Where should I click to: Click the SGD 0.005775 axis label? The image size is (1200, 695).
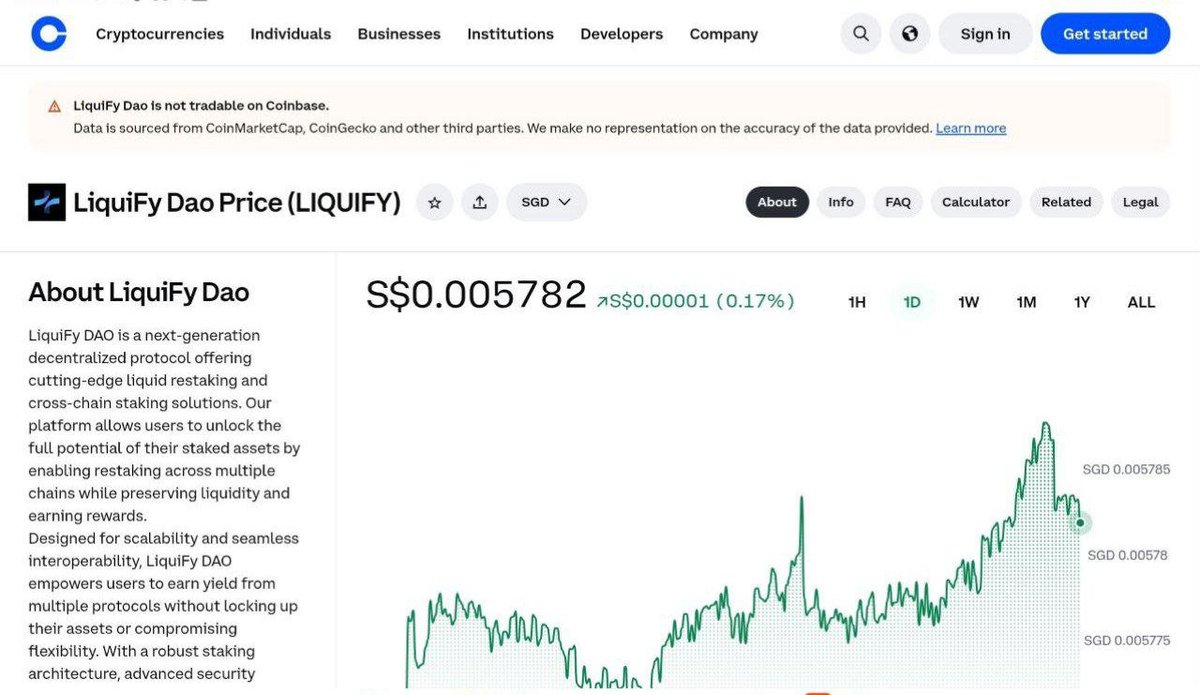[1127, 640]
